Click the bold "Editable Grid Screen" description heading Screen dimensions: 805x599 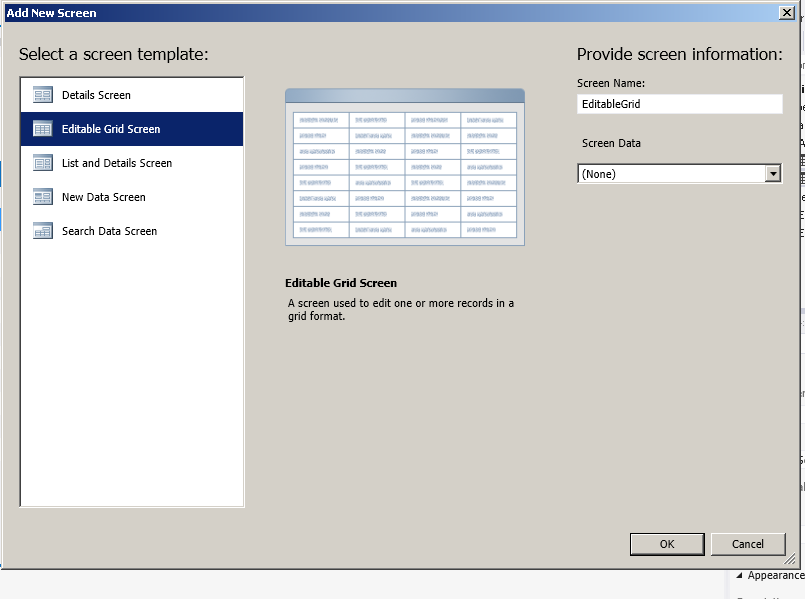click(x=341, y=283)
